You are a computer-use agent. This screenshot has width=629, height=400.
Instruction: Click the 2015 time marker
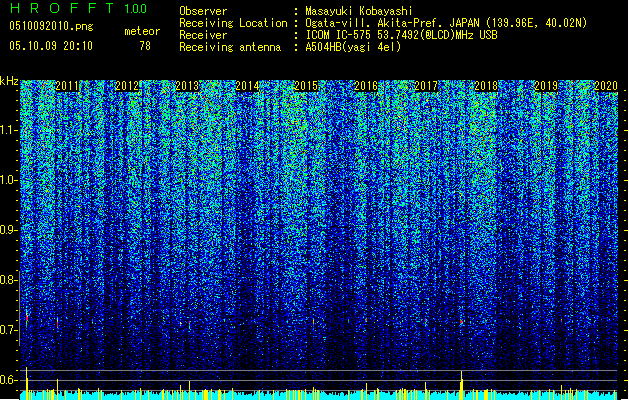[x=306, y=86]
